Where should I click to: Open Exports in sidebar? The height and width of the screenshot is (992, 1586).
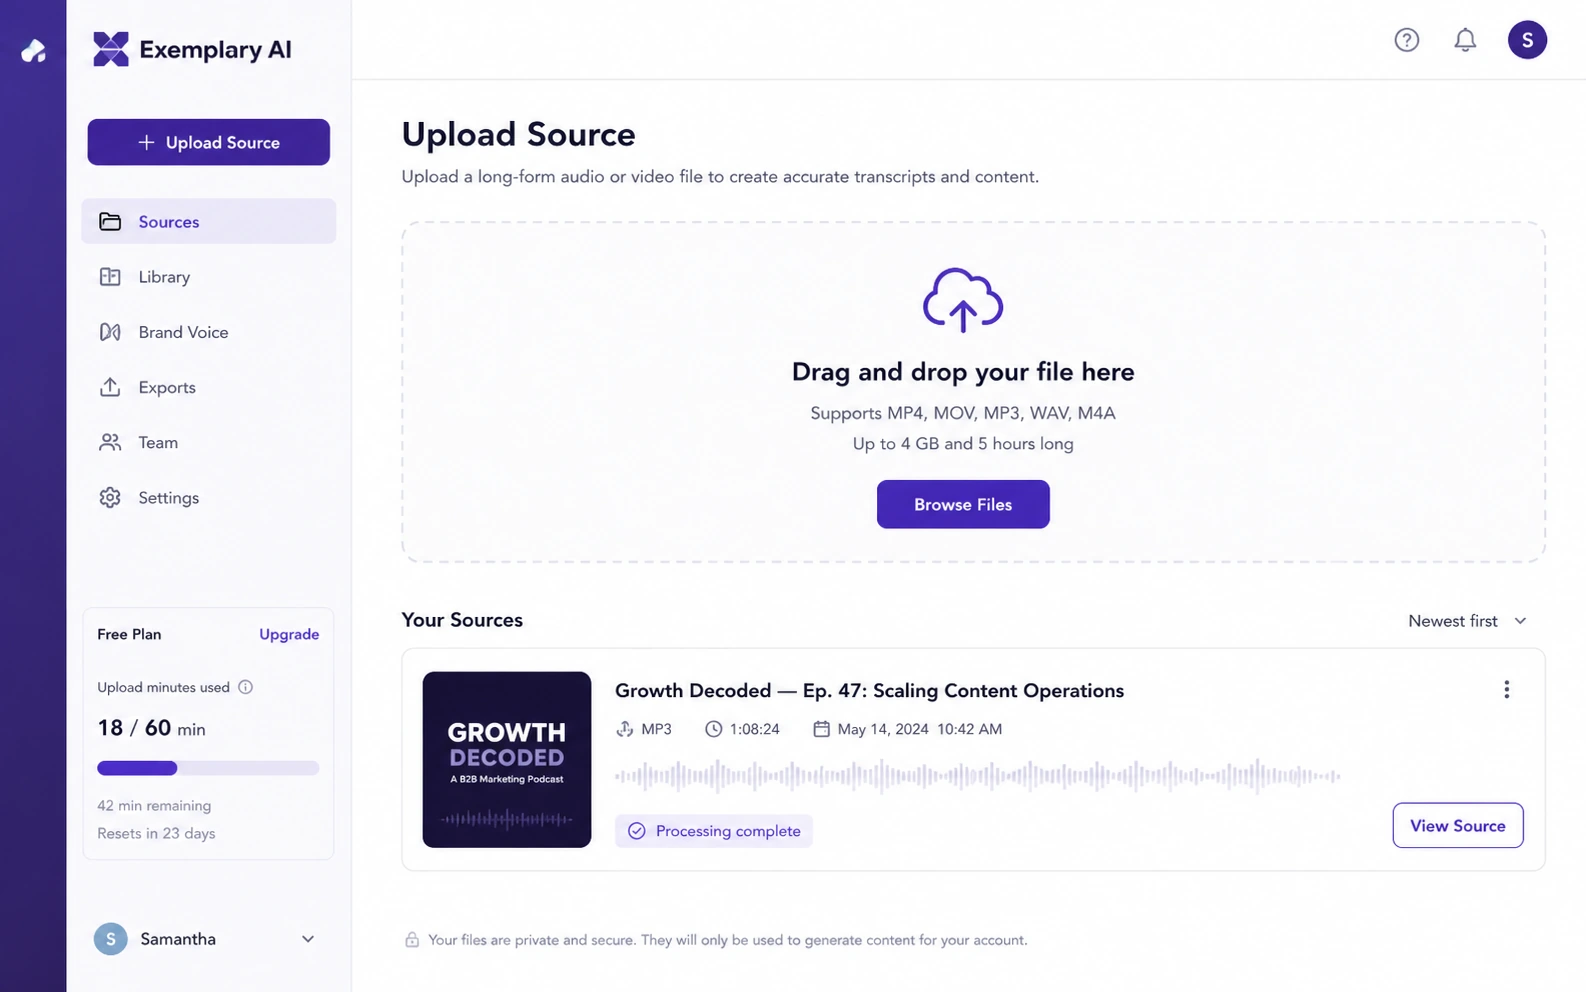pos(208,387)
